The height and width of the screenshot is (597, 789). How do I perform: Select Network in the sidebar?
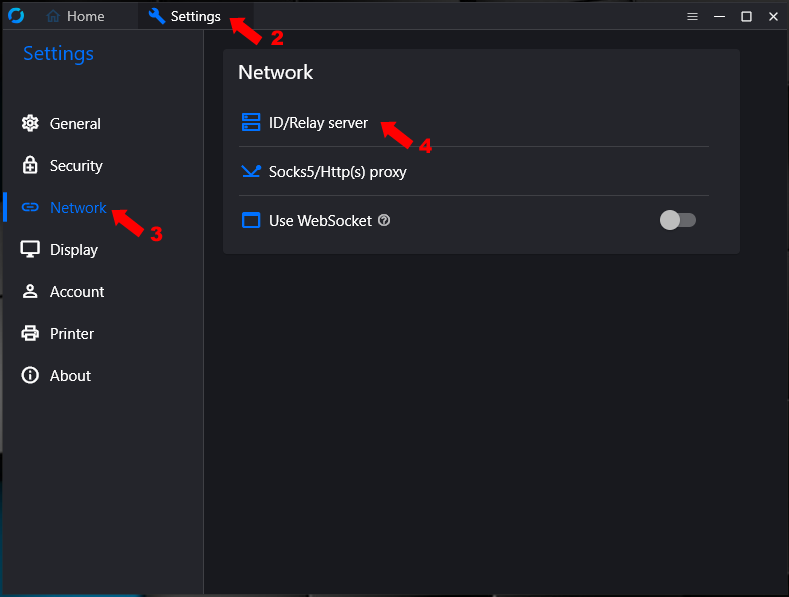click(78, 208)
